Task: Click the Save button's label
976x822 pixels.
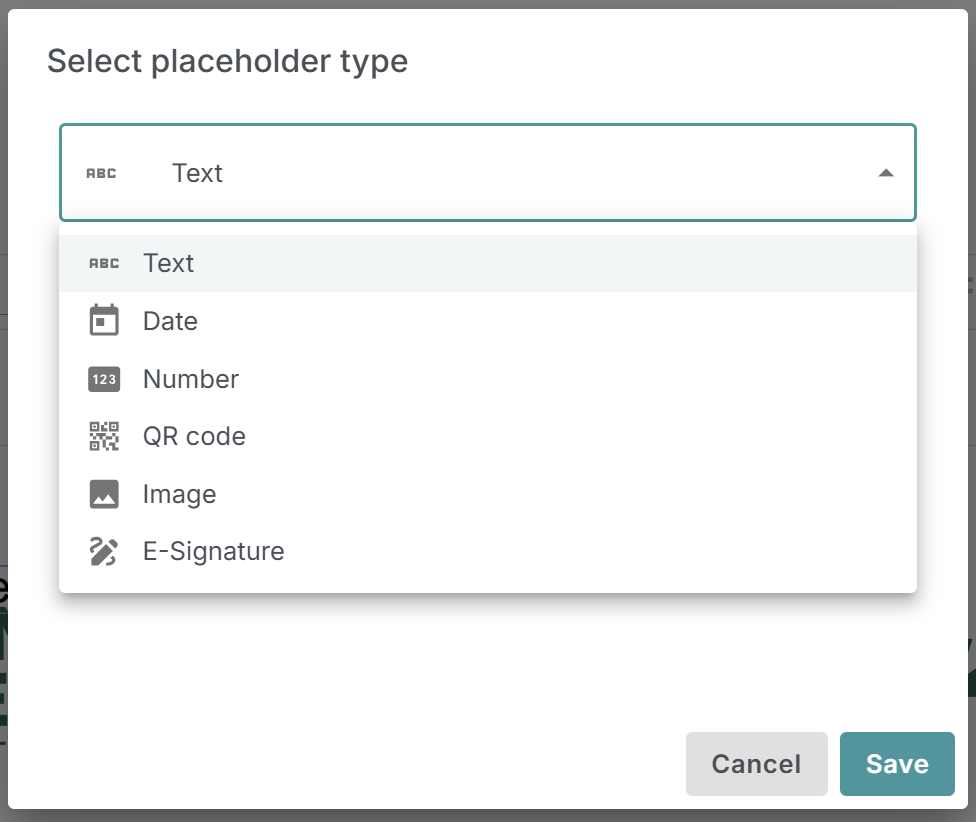Action: [x=897, y=764]
